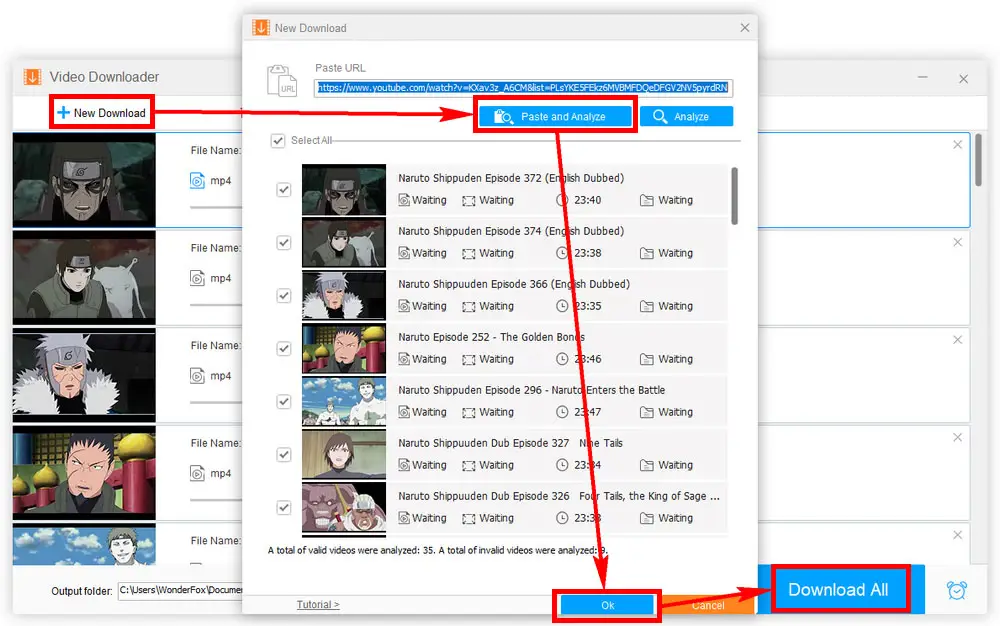This screenshot has width=1000, height=626.
Task: Click size folder icon for Episode 326 row
Action: (x=647, y=518)
